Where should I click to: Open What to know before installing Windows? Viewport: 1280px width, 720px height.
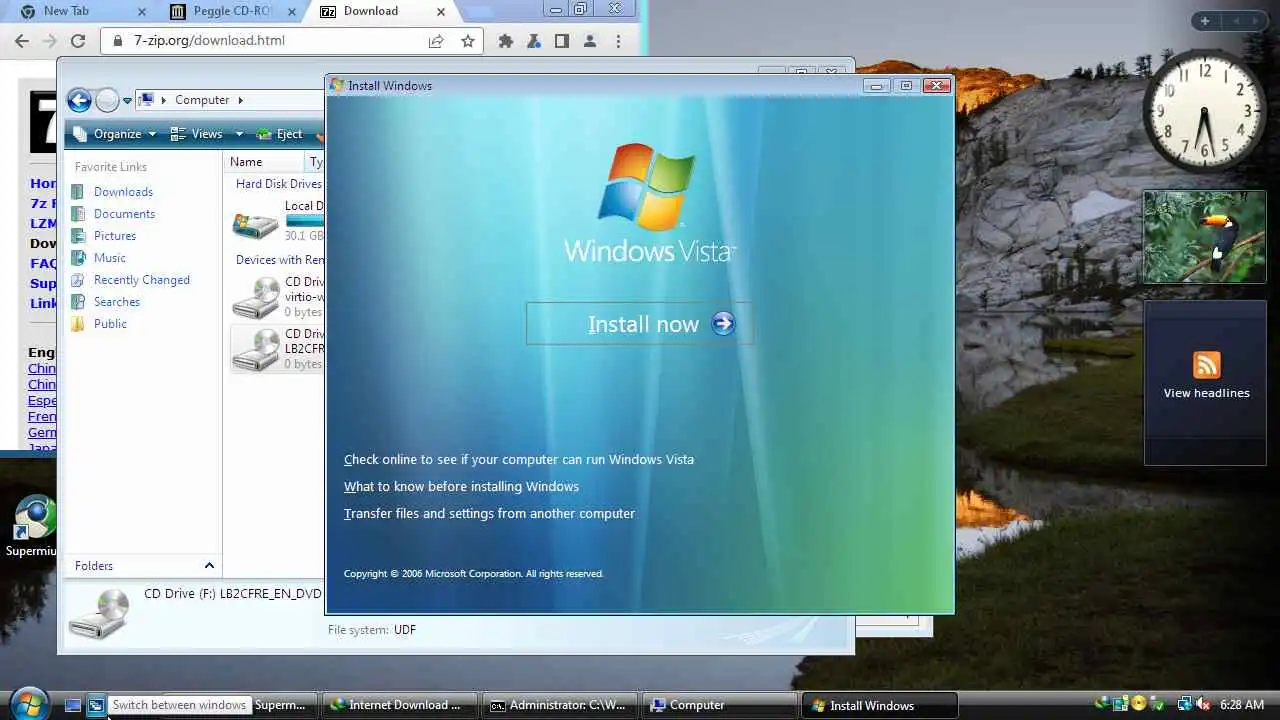tap(461, 487)
